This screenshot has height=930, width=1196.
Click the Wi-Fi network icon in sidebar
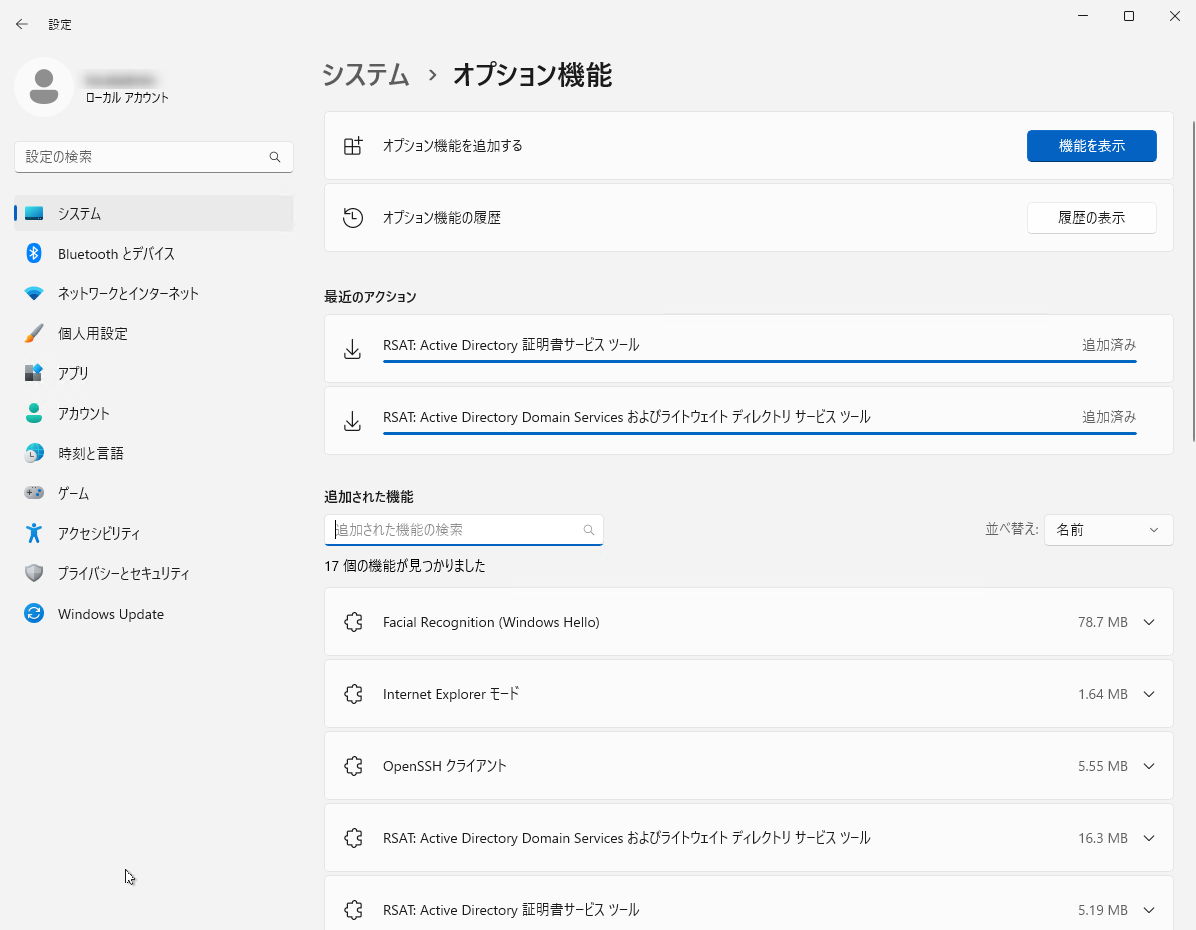pyautogui.click(x=34, y=294)
